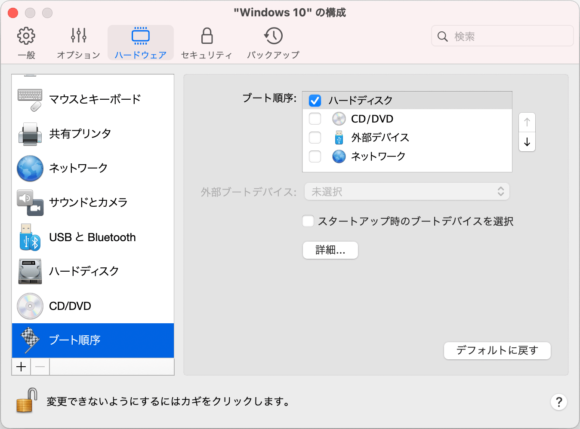Open the オプション sliders tab
Image resolution: width=580 pixels, height=429 pixels.
click(x=78, y=43)
